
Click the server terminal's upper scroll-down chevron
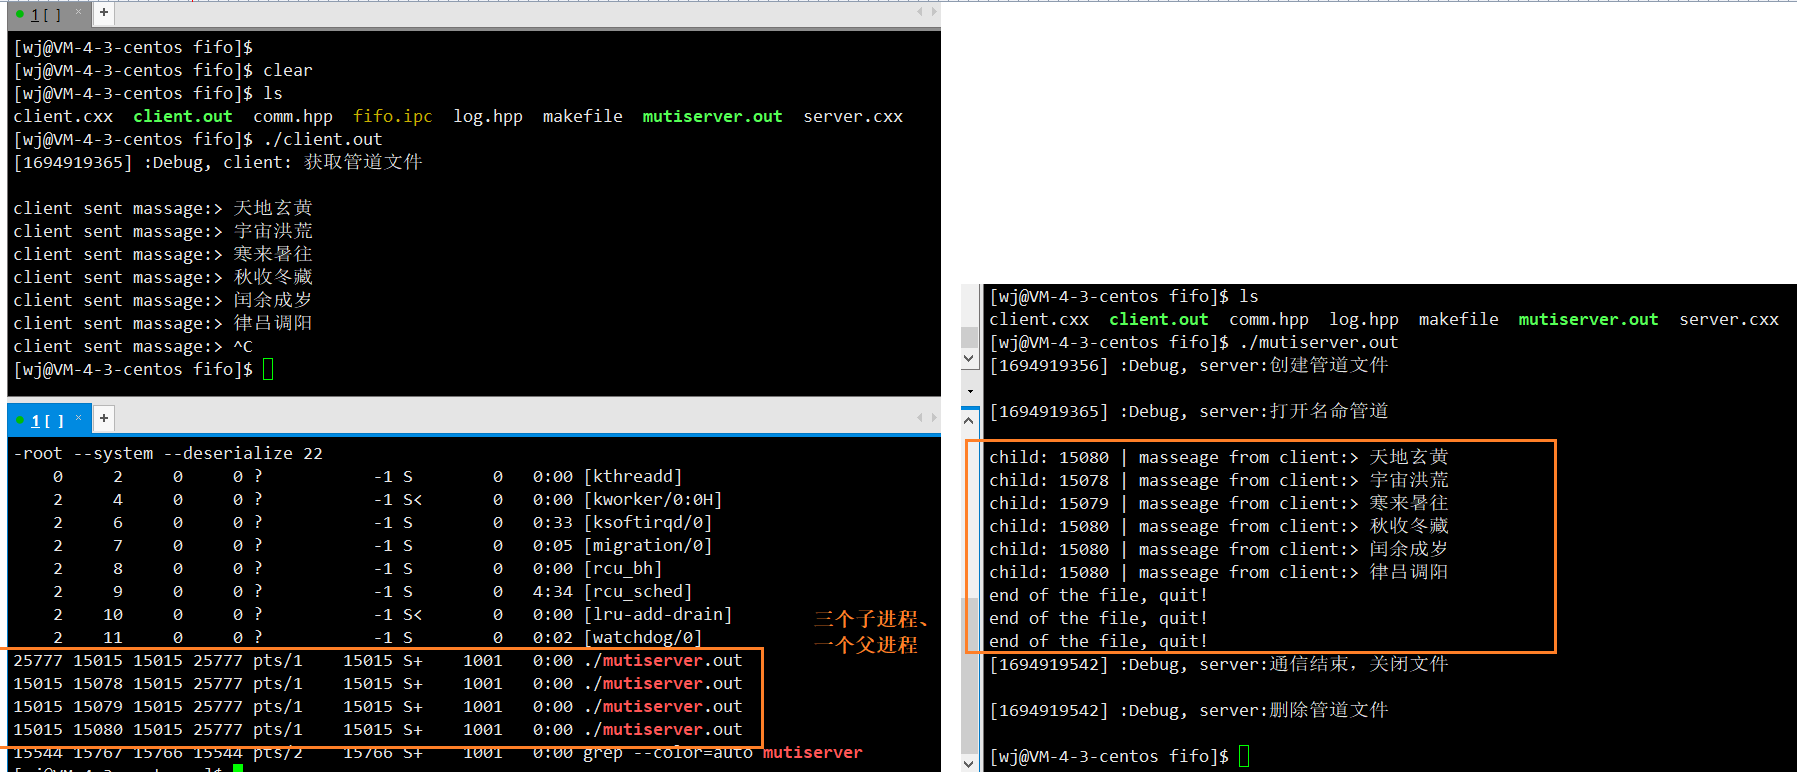[x=969, y=358]
